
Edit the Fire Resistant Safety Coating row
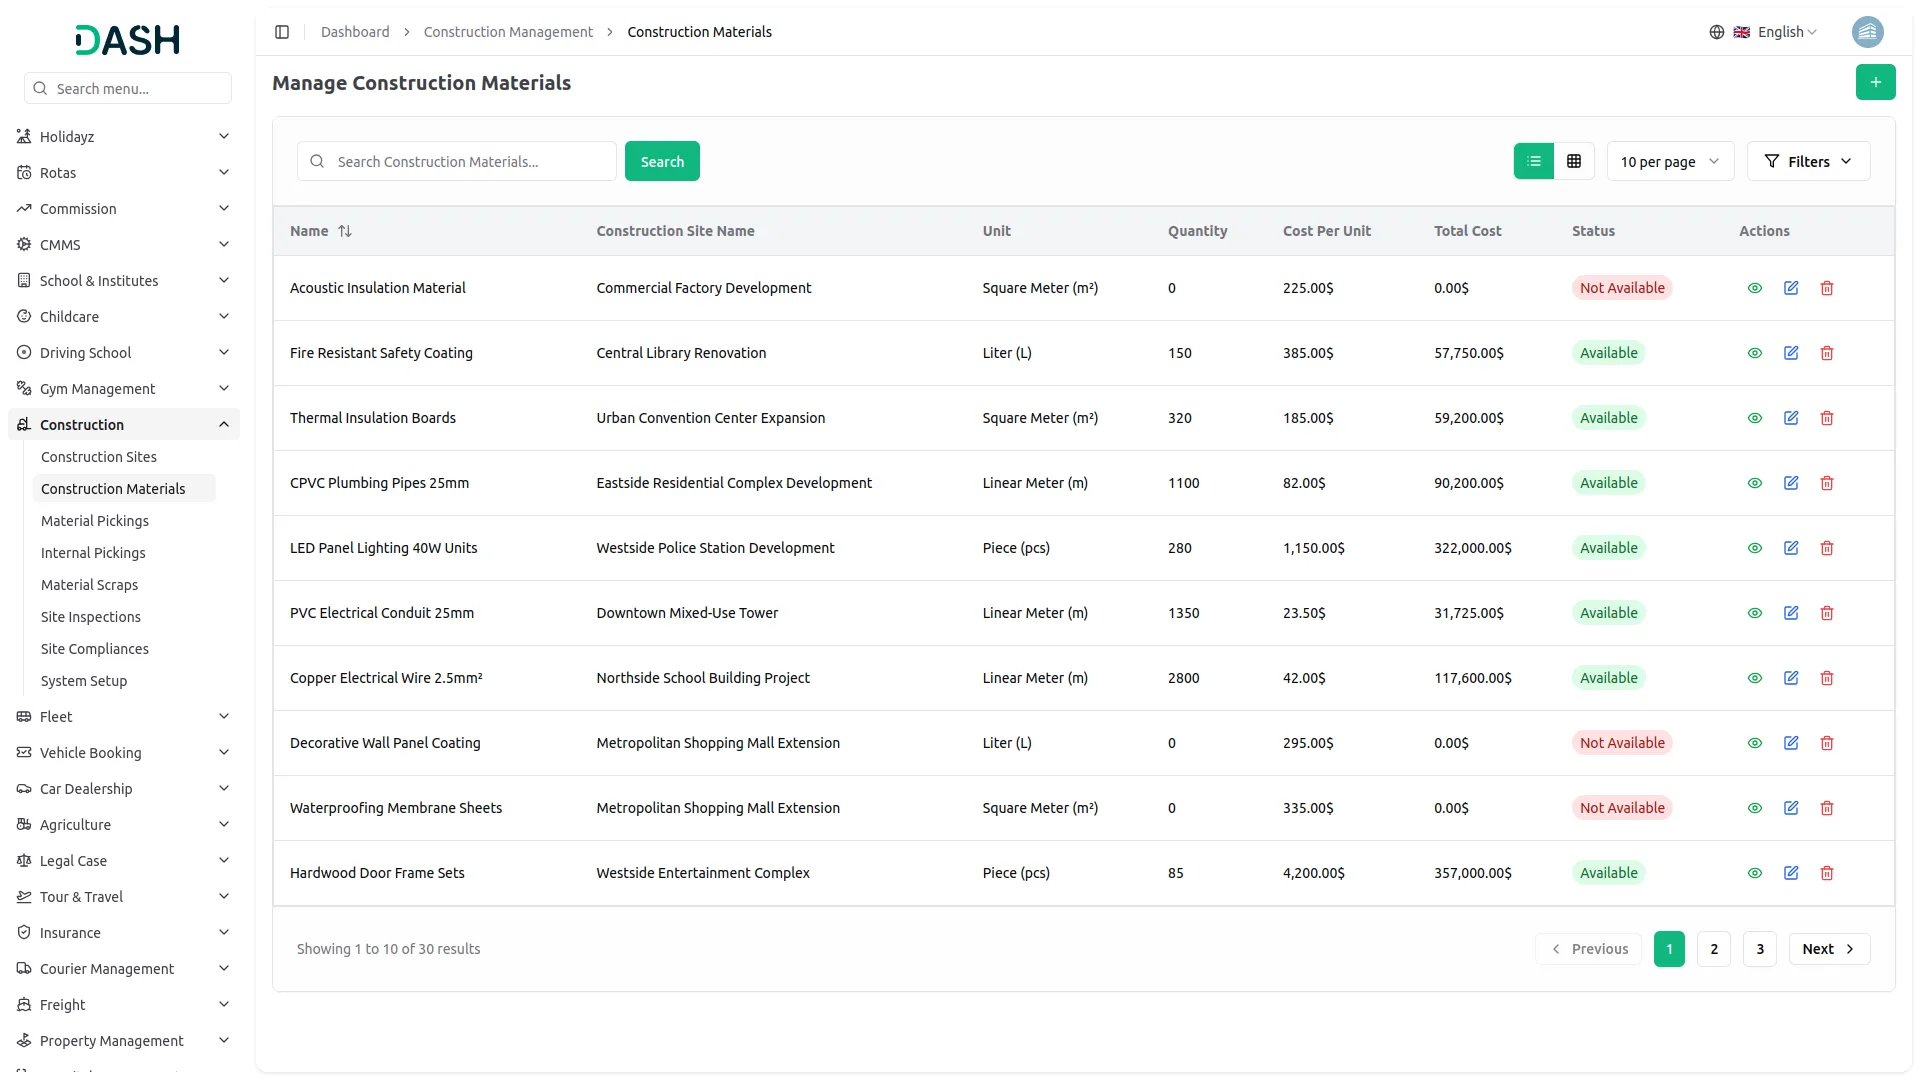pyautogui.click(x=1790, y=353)
